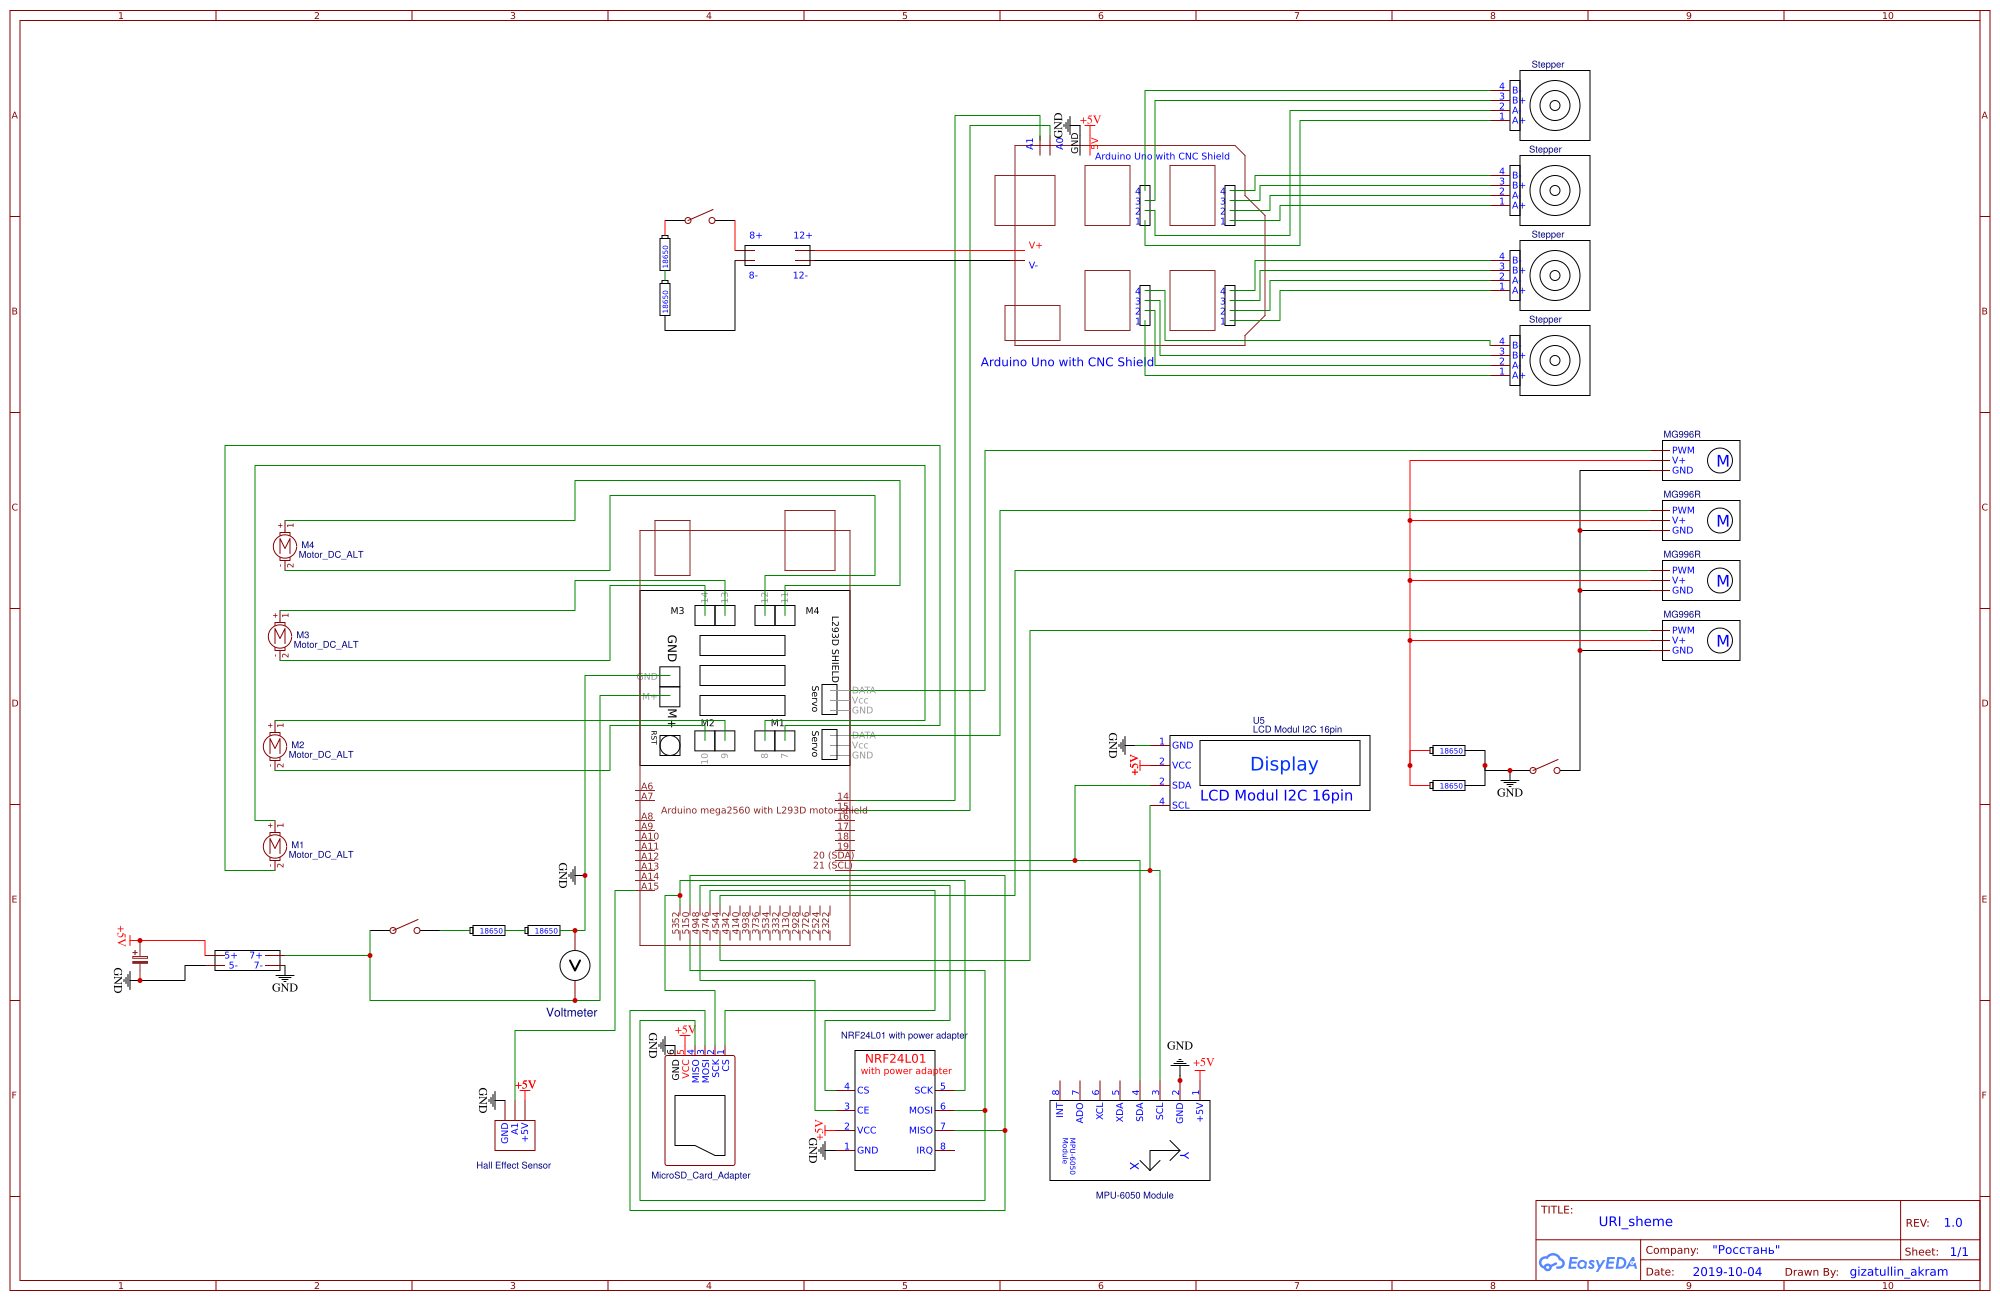This screenshot has height=1302, width=2000.
Task: Click the RST button on motor shield
Action: pyautogui.click(x=670, y=744)
